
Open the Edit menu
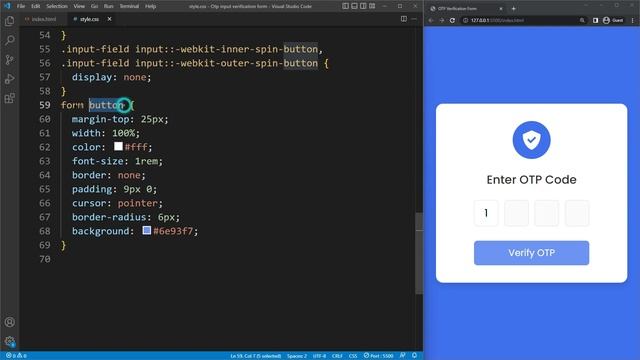[x=36, y=6]
